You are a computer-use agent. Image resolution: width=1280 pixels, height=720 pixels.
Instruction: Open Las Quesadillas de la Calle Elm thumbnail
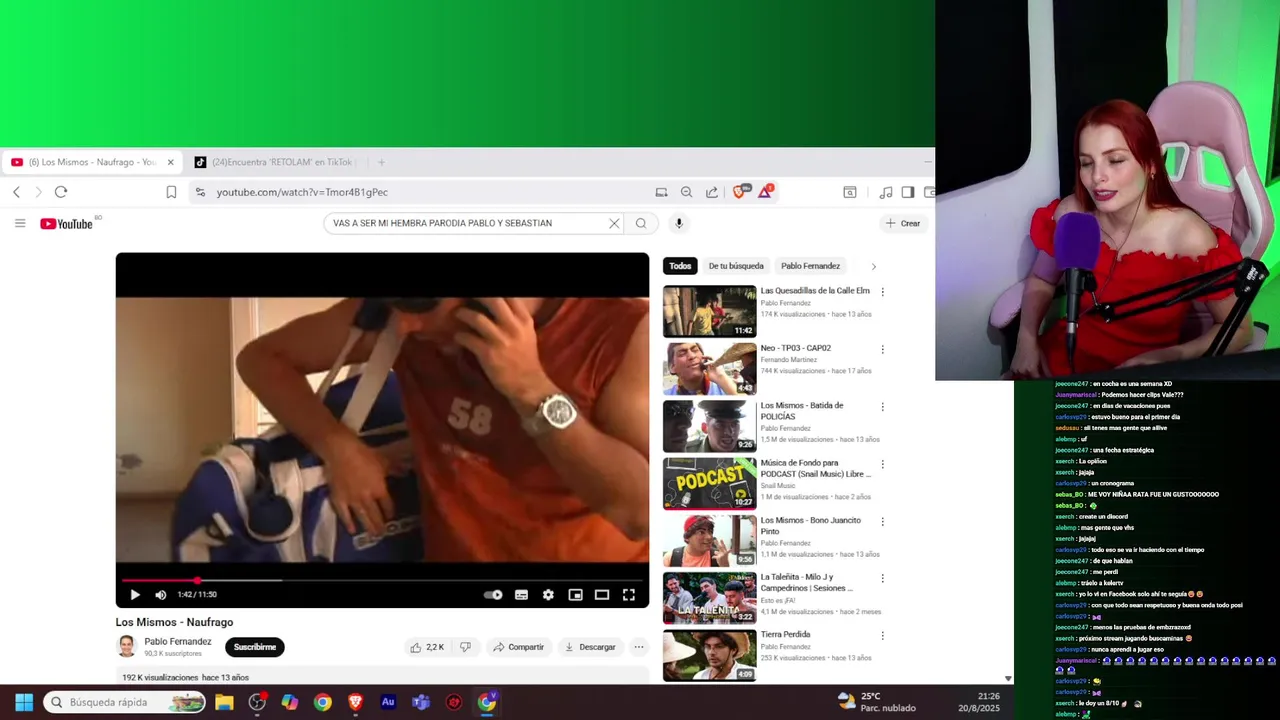710,311
